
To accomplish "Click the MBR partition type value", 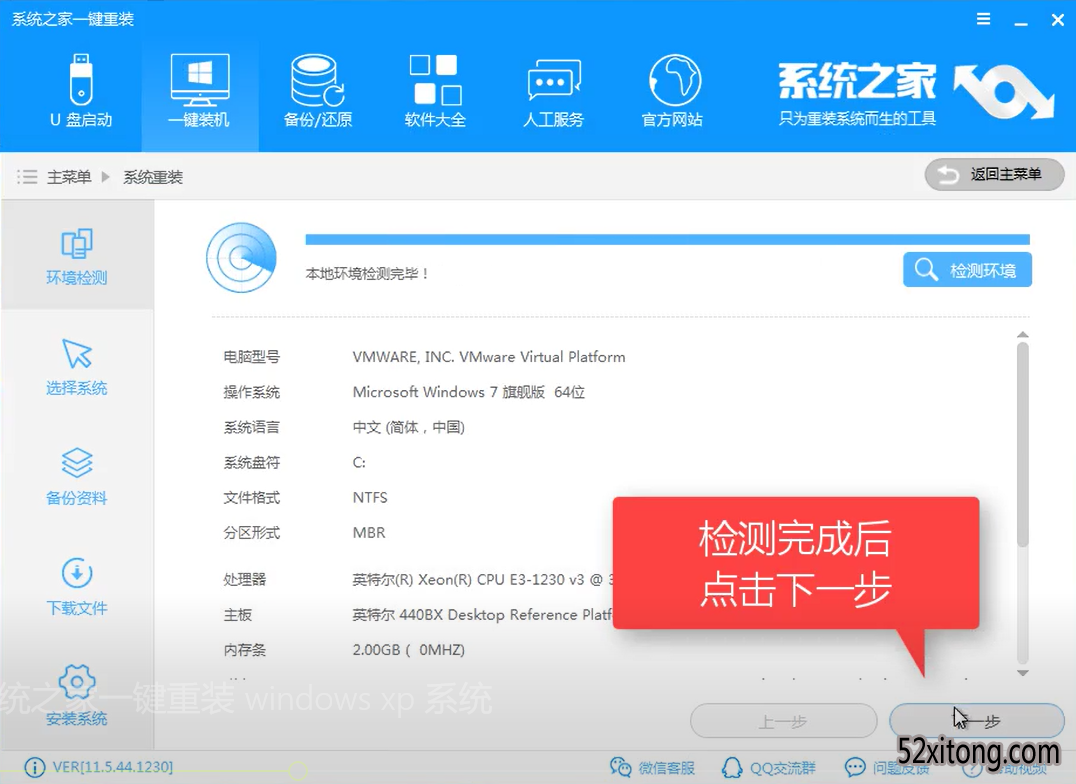I will coord(369,533).
